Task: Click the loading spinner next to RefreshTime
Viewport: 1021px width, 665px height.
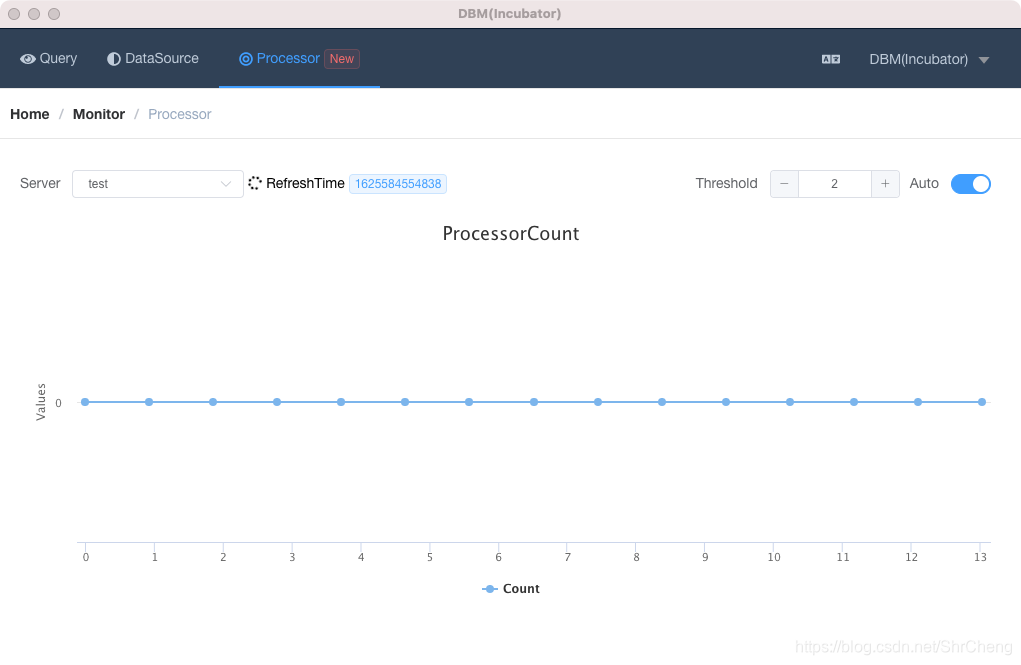Action: point(255,183)
